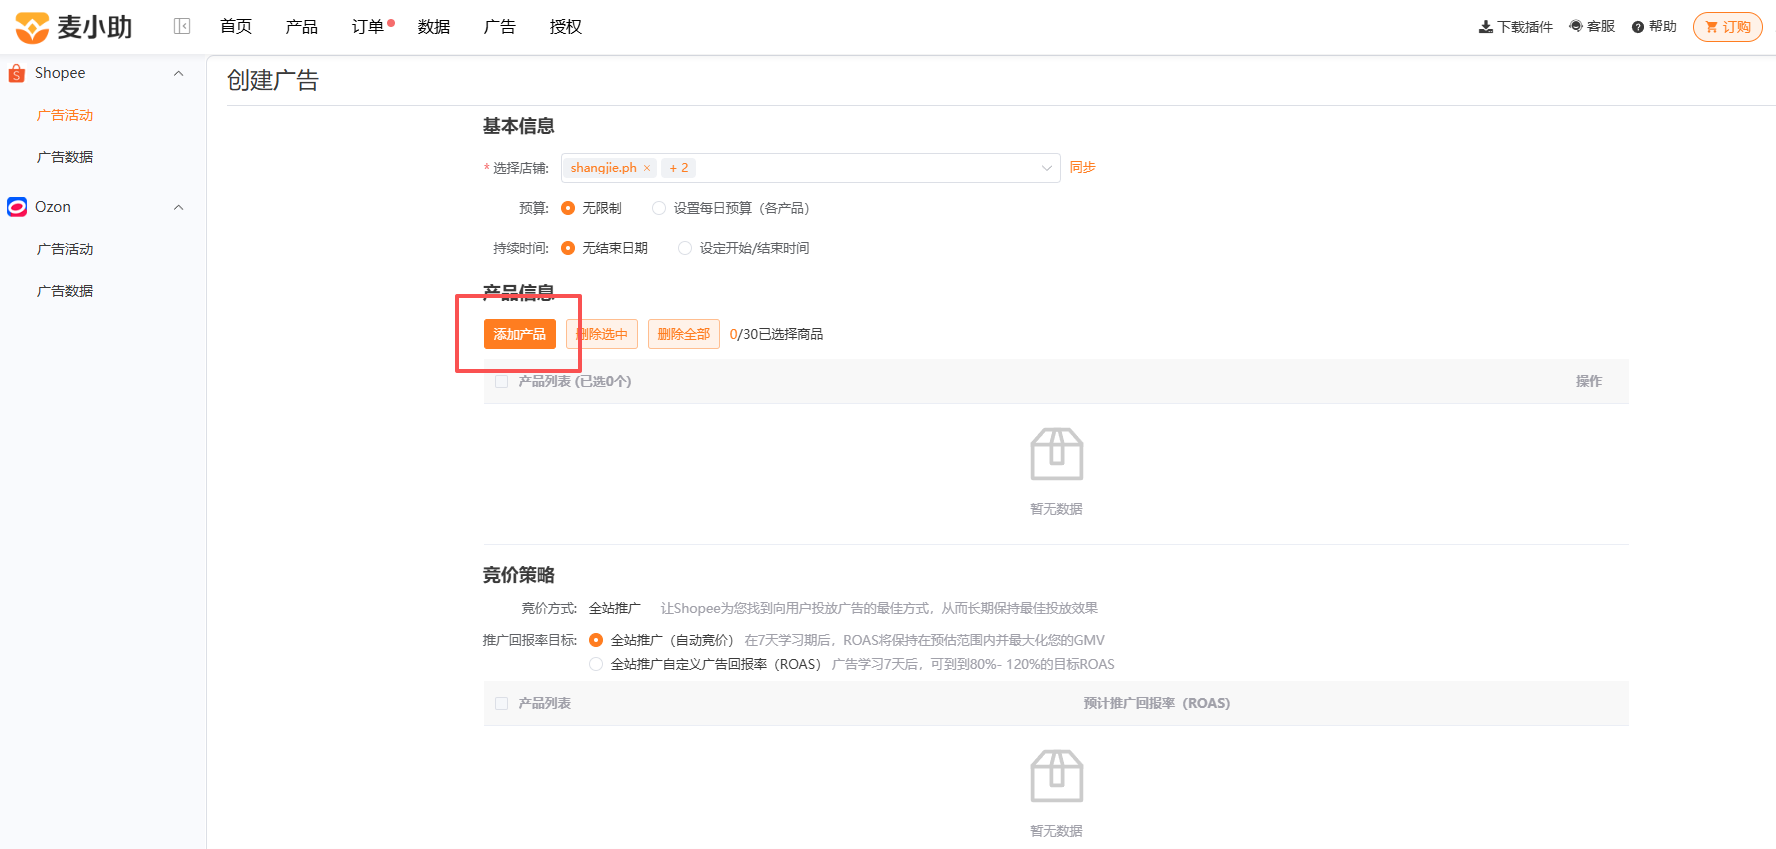Click the customer service headset icon

(1576, 26)
